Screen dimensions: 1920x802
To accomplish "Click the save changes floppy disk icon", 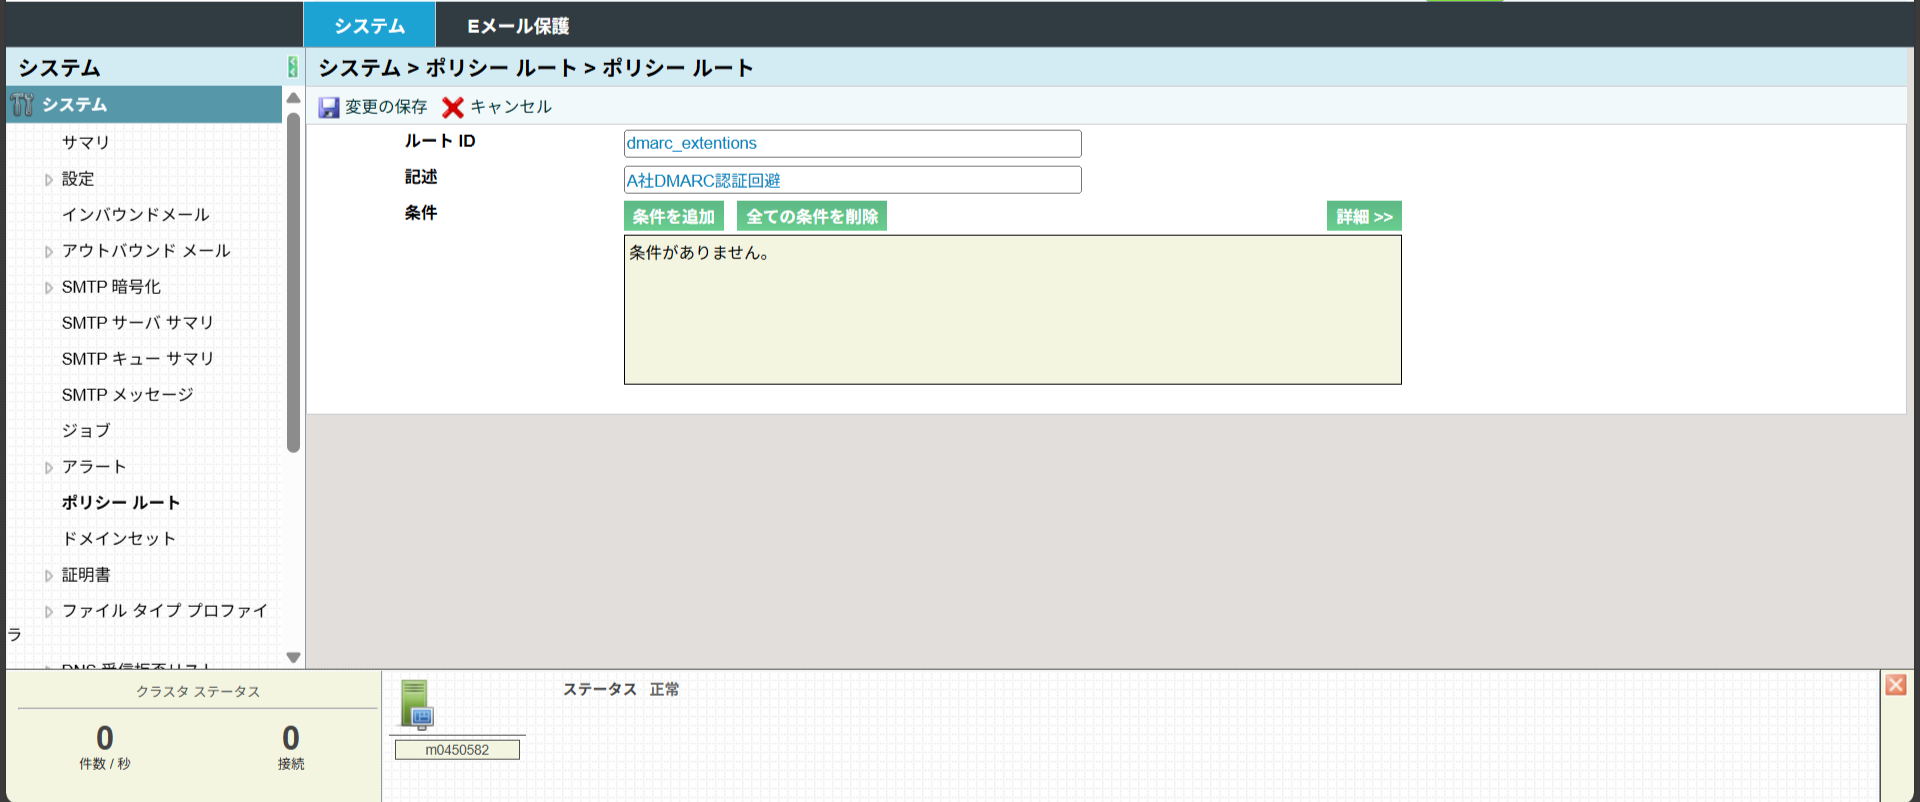I will 329,107.
